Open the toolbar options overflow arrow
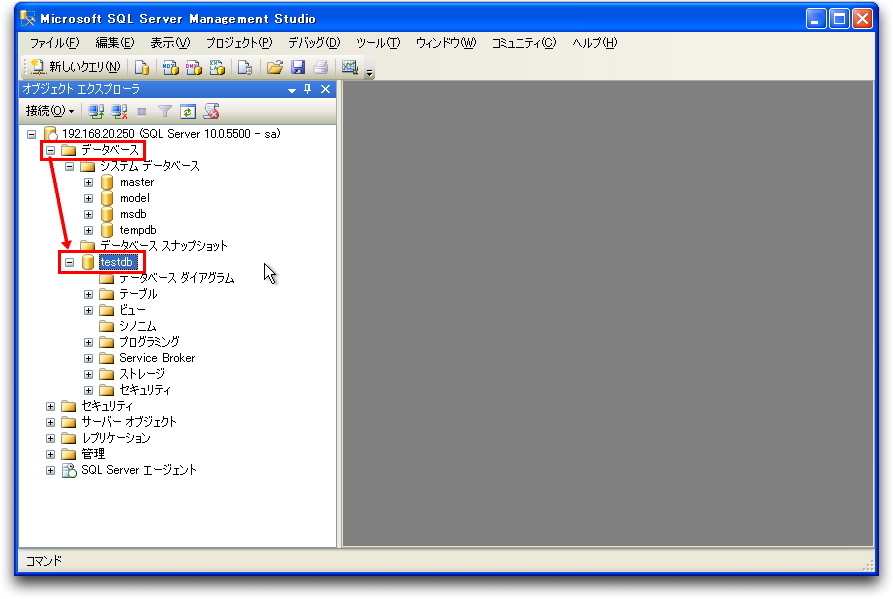The height and width of the screenshot is (599, 893). click(370, 72)
